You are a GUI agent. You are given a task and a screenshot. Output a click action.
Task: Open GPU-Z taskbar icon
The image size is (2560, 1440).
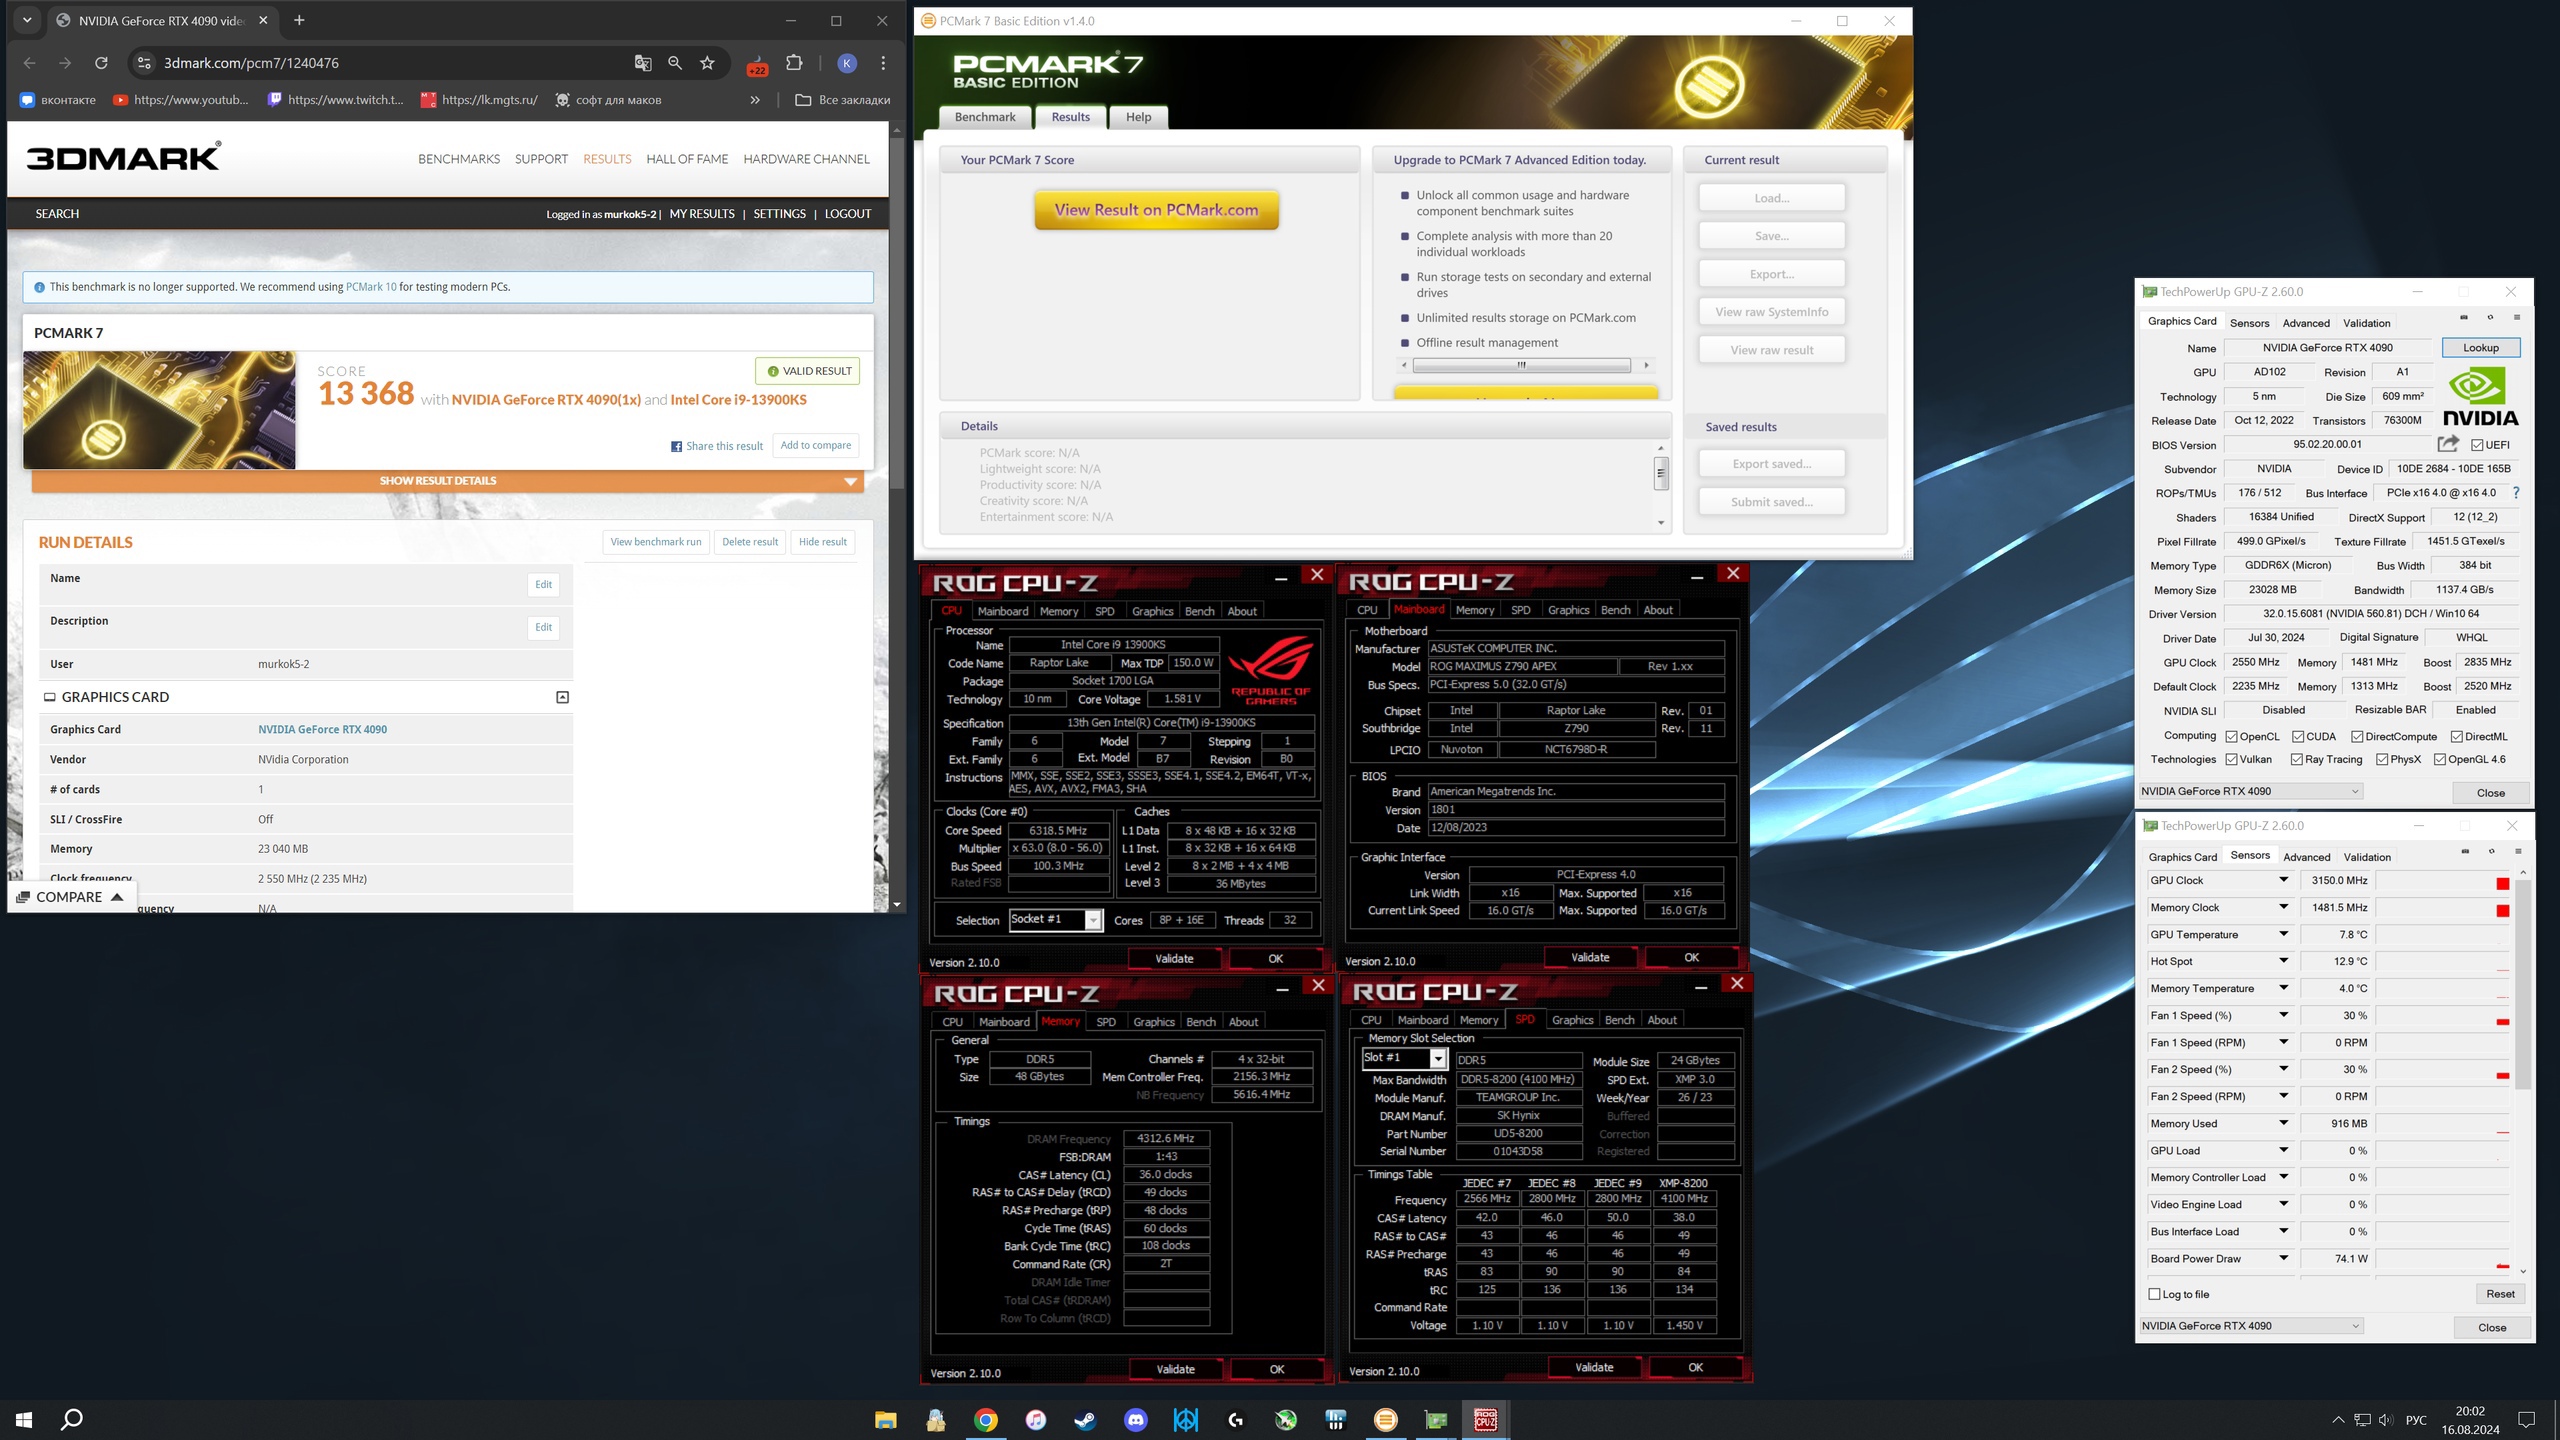point(1435,1420)
